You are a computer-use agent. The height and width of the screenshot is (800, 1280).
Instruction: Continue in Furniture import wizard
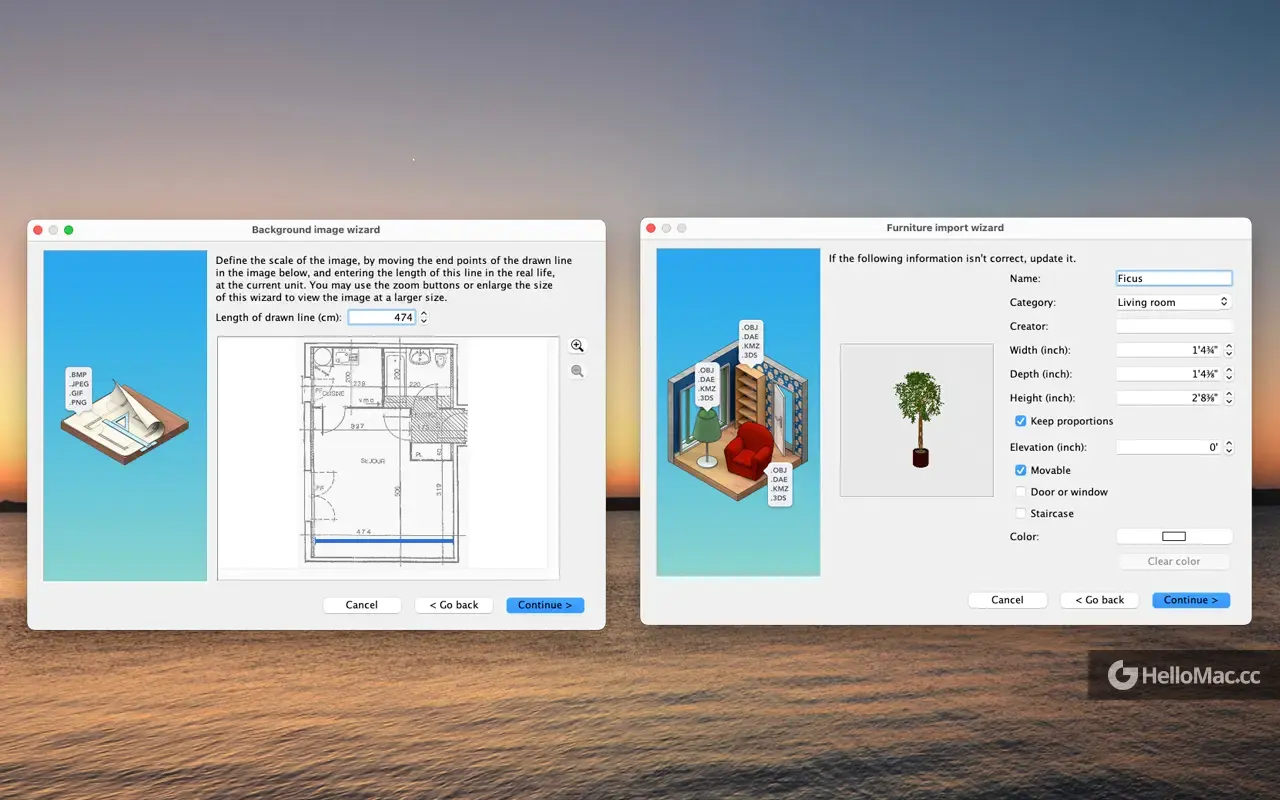(x=1191, y=600)
